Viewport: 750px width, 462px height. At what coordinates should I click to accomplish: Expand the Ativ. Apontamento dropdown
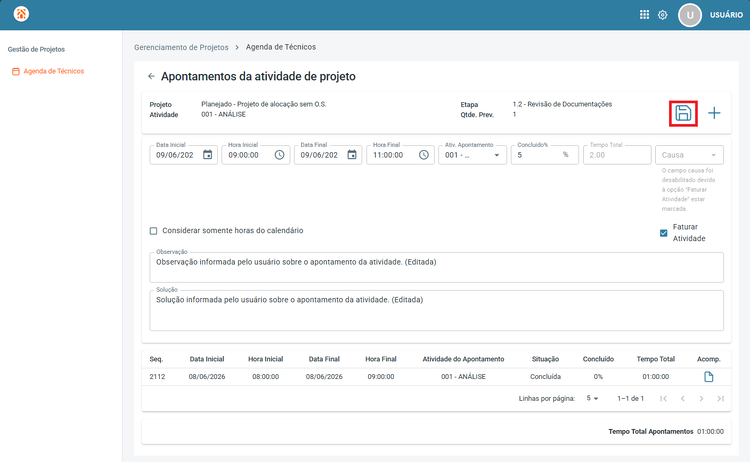click(x=472, y=155)
